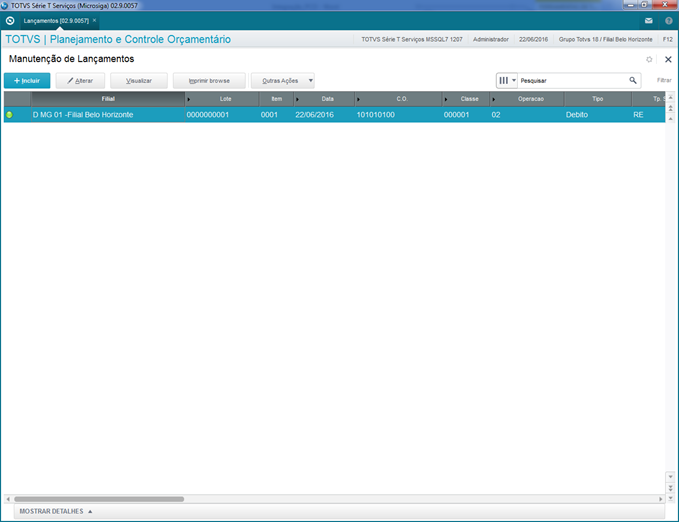Click the TOTVS home circle icon
This screenshot has height=522, width=679.
[x=10, y=21]
